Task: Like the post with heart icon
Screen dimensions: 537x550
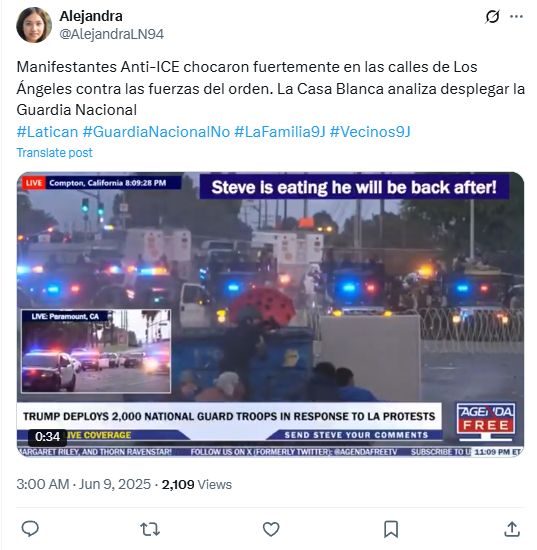Action: [x=271, y=529]
